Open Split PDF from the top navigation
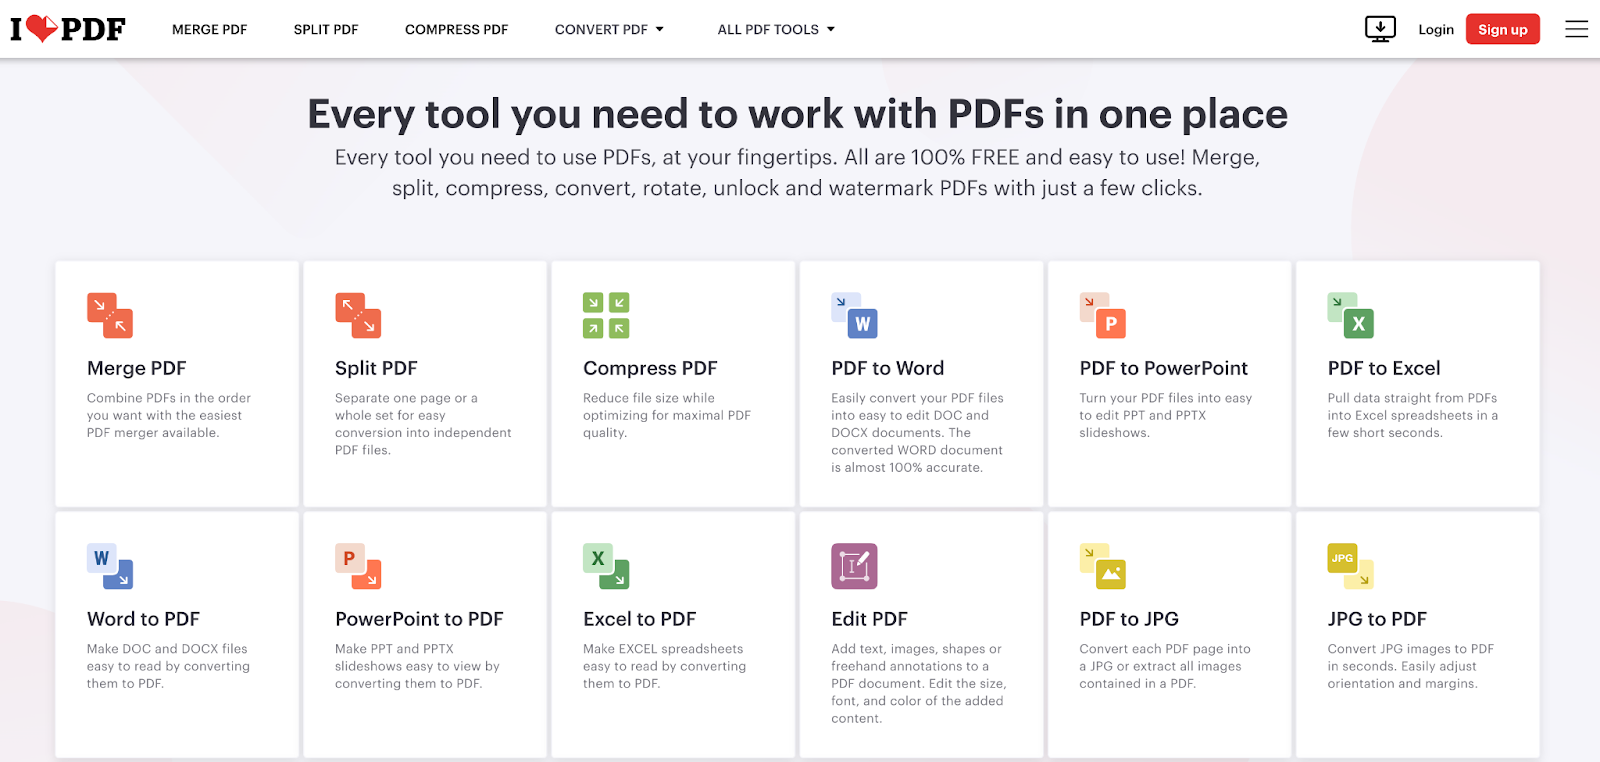The width and height of the screenshot is (1600, 762). pos(326,30)
